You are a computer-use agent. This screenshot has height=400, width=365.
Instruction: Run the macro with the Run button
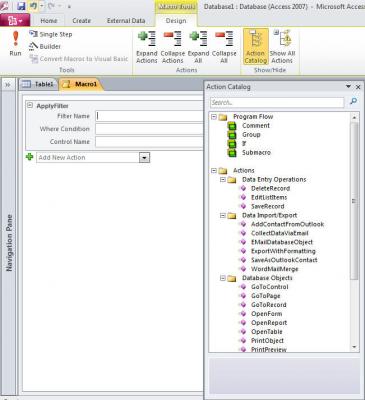pyautogui.click(x=15, y=44)
